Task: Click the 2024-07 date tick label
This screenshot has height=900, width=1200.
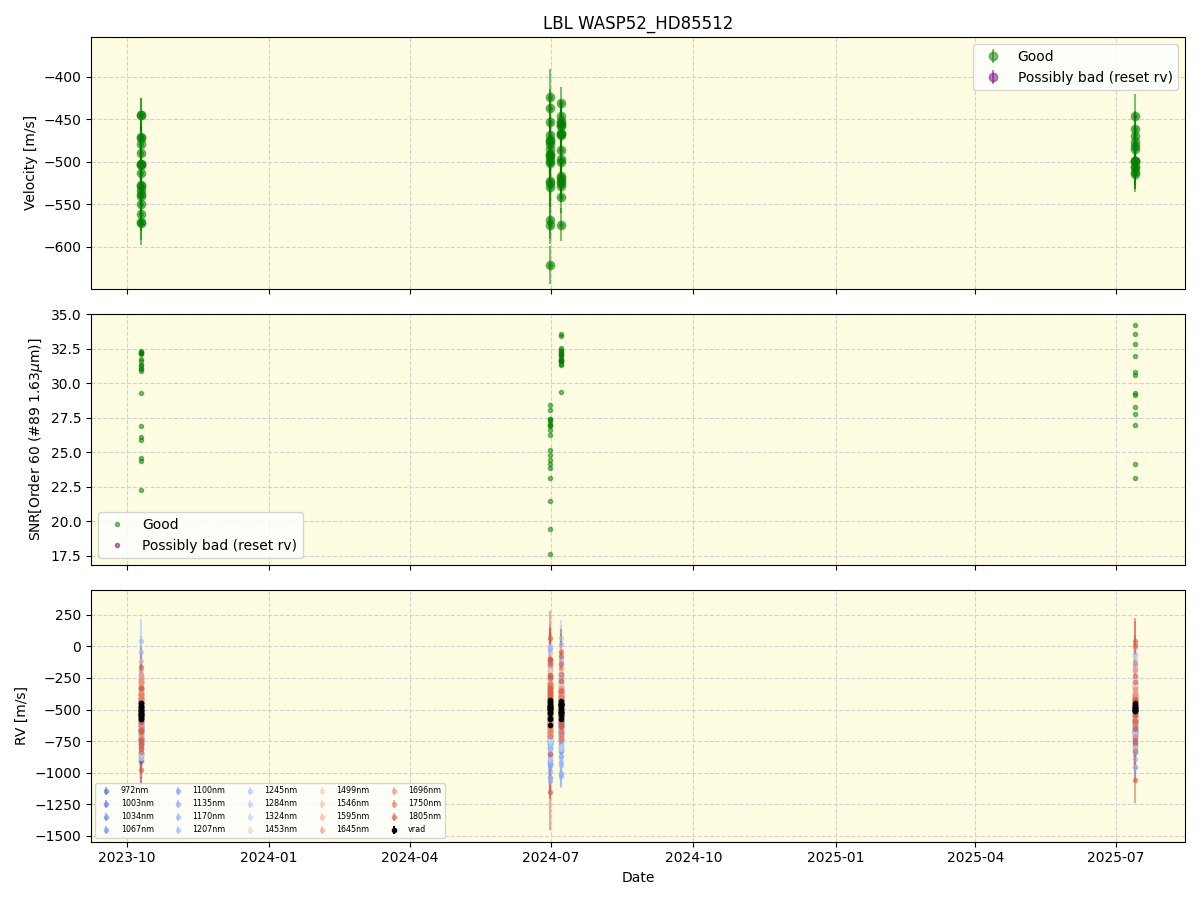Action: pyautogui.click(x=551, y=856)
